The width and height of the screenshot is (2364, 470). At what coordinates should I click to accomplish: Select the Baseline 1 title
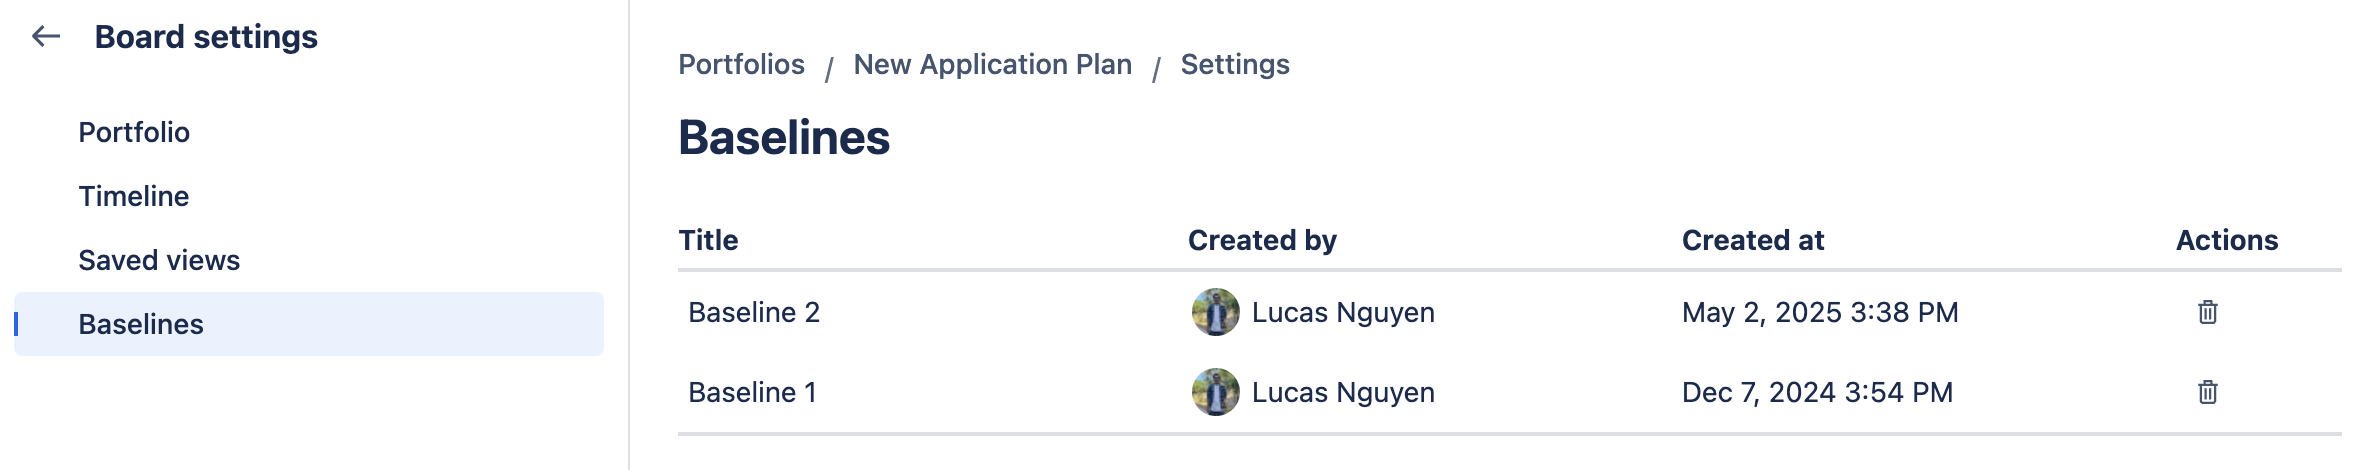tap(752, 392)
